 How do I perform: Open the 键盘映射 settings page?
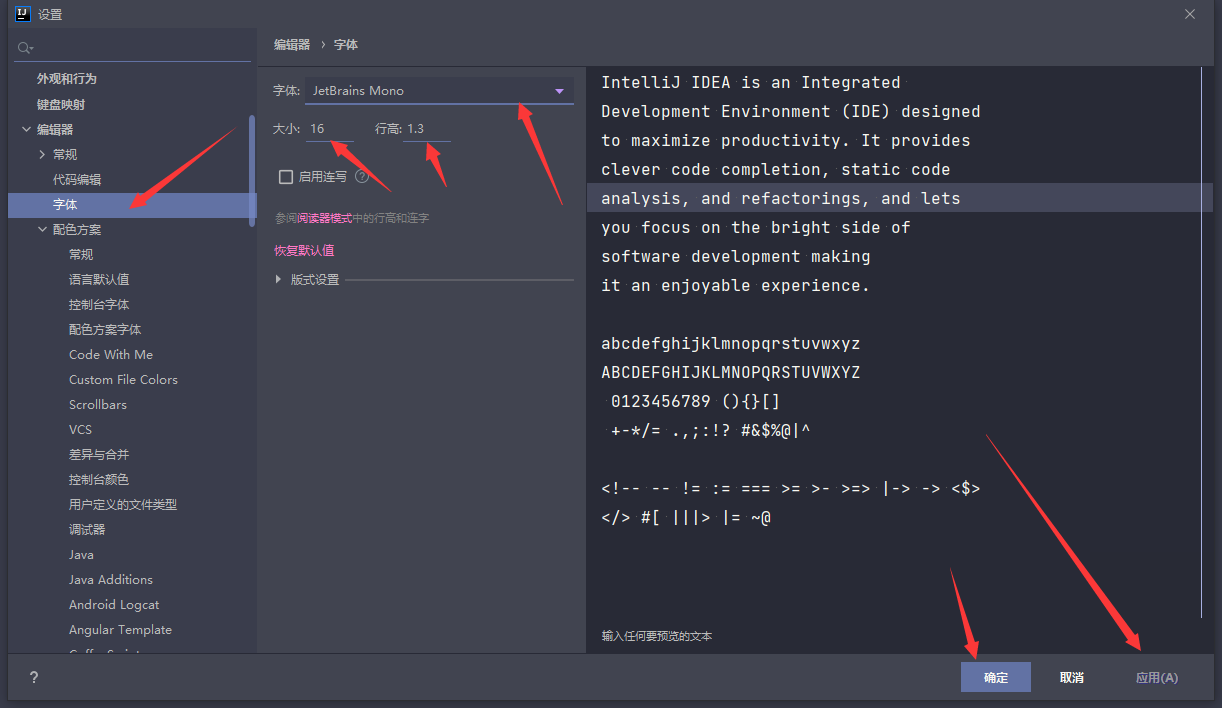[61, 104]
